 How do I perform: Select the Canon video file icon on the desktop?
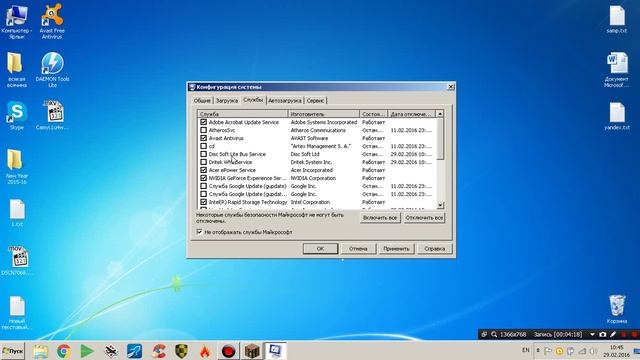pos(52,116)
